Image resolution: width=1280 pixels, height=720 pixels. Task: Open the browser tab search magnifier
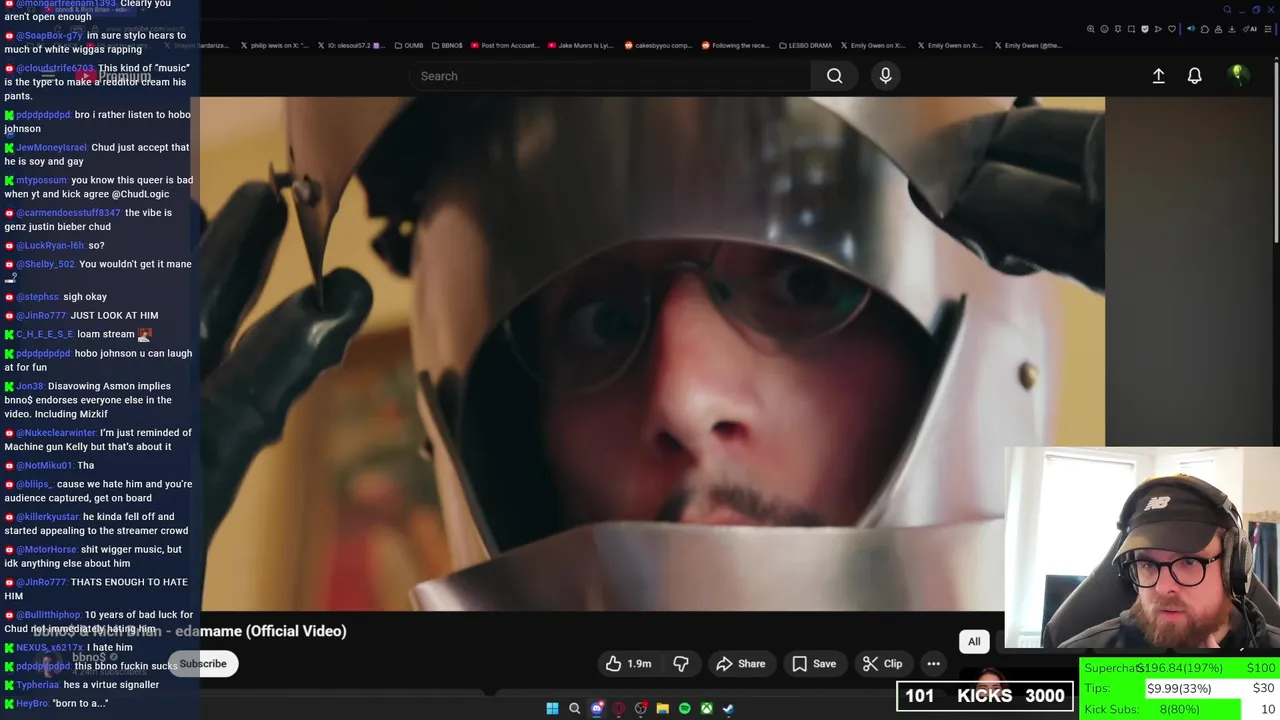pyautogui.click(x=1227, y=10)
